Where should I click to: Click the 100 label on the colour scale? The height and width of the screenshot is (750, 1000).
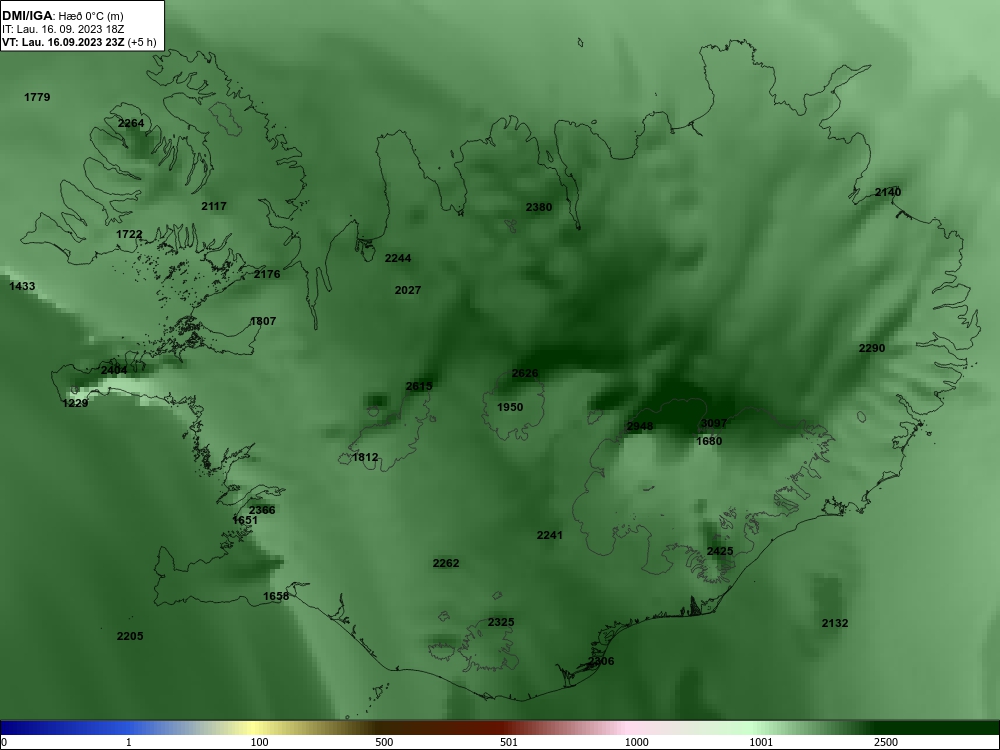point(259,742)
